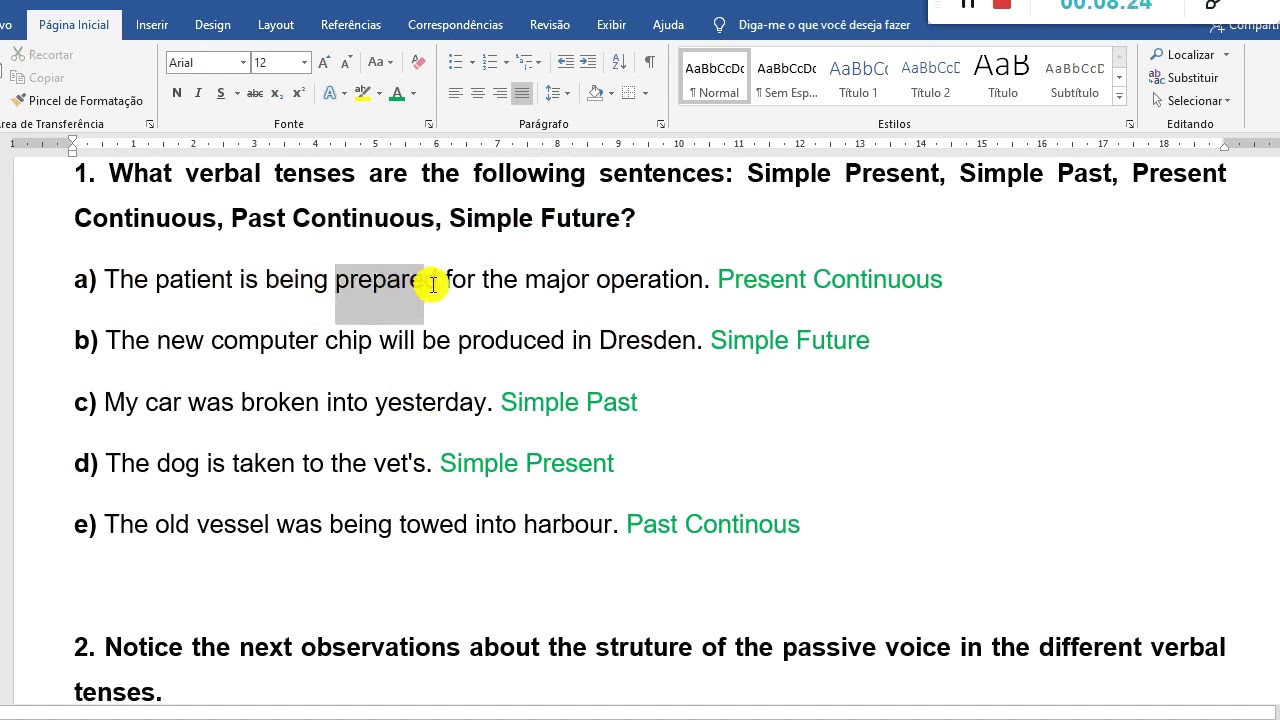This screenshot has width=1280, height=720.
Task: Click green text 'Past Continous'
Action: (713, 525)
